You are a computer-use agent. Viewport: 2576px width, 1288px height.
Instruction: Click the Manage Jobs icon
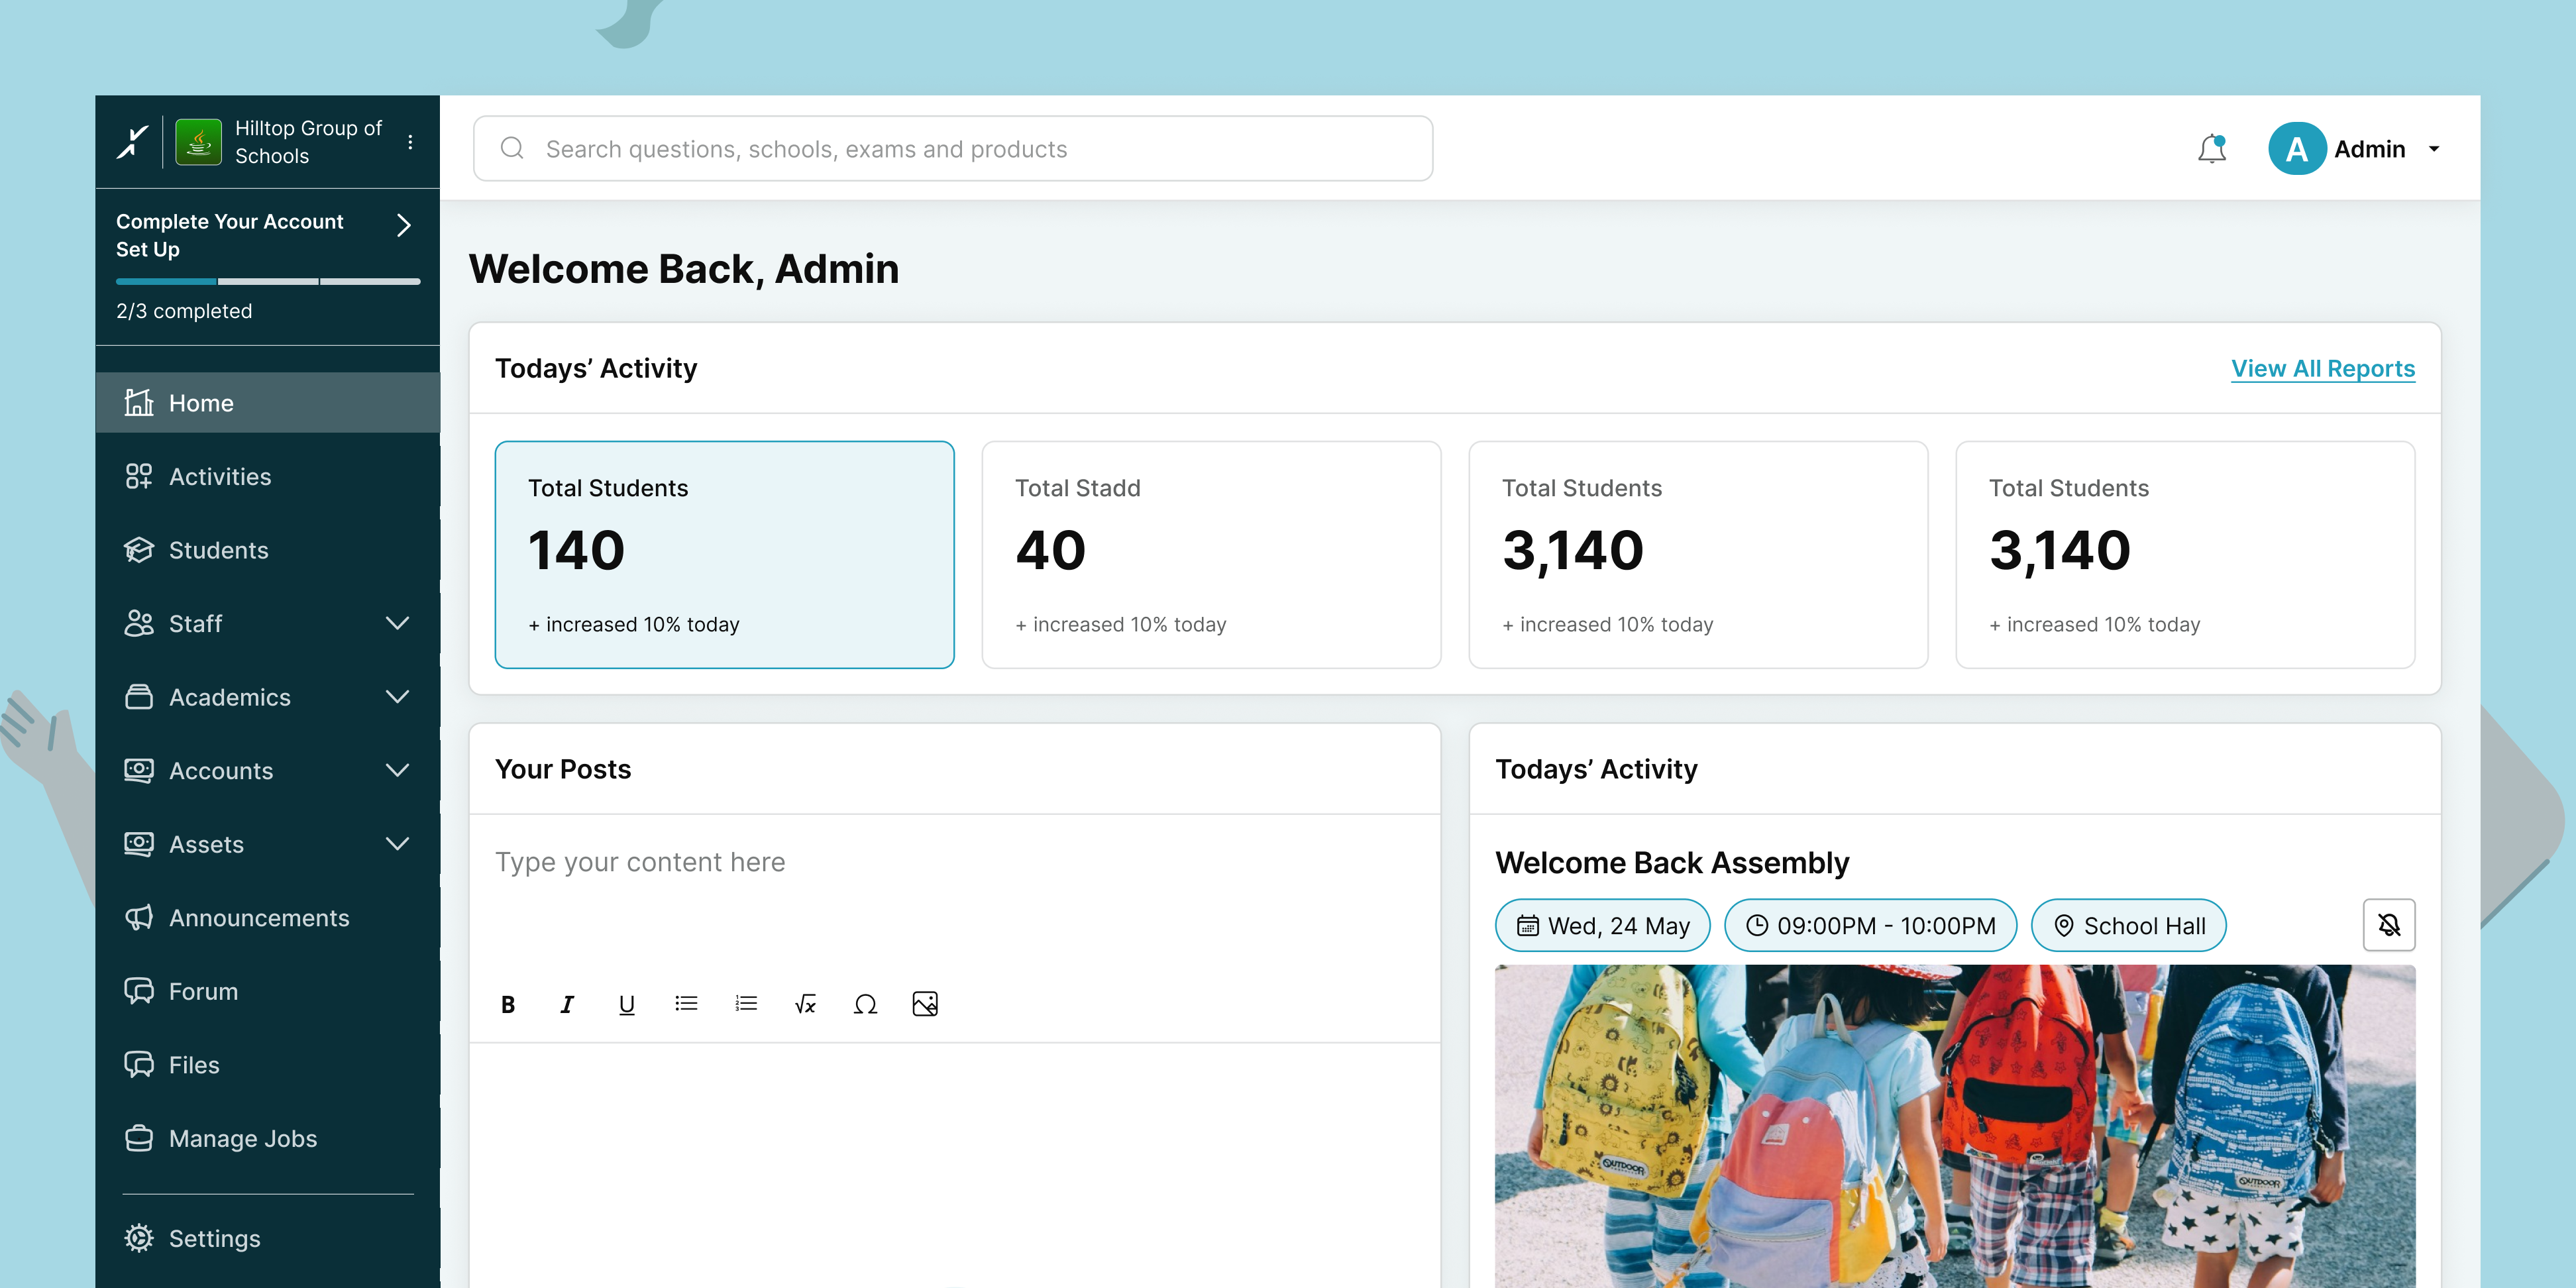[x=139, y=1138]
